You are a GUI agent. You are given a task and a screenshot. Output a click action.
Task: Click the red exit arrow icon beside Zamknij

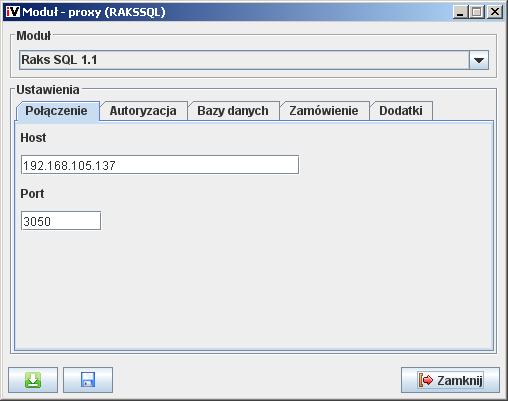point(426,380)
